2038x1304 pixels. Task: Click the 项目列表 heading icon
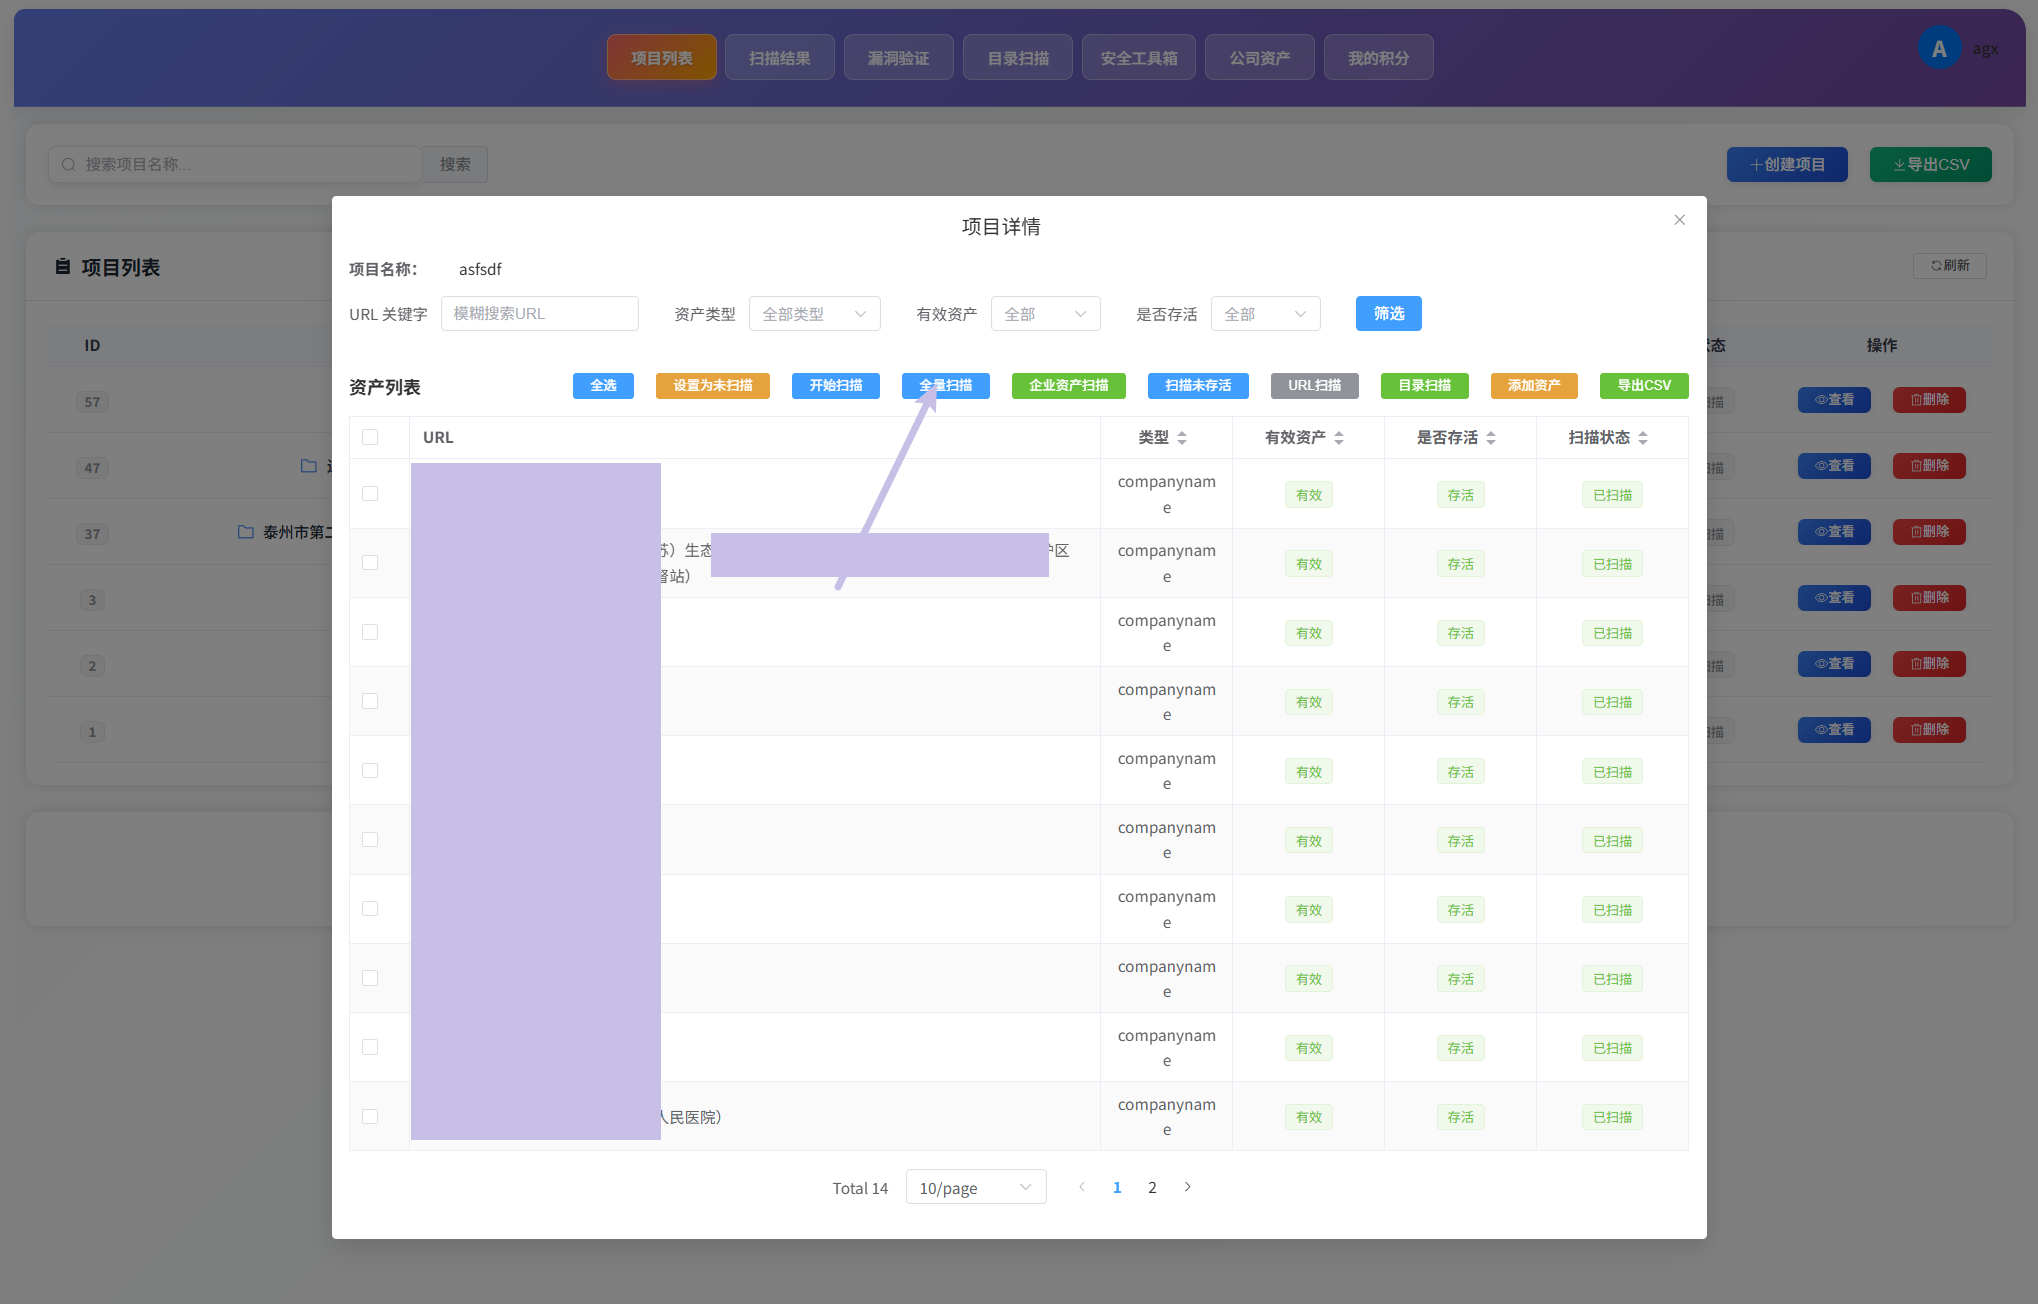63,267
